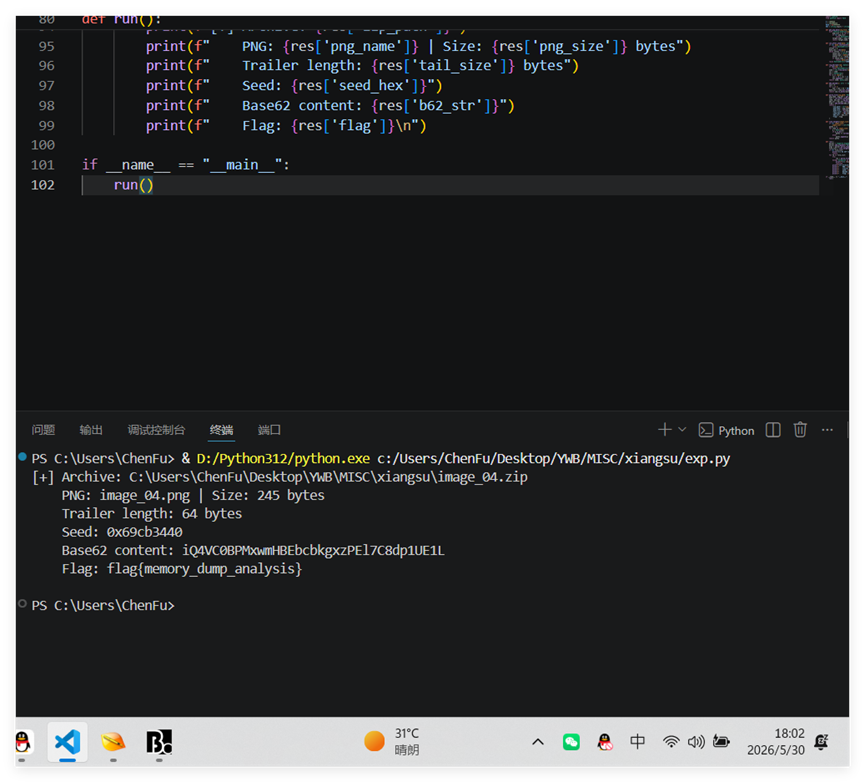
Task: Click the flag{memory_dump_analysis} output text
Action: [x=204, y=569]
